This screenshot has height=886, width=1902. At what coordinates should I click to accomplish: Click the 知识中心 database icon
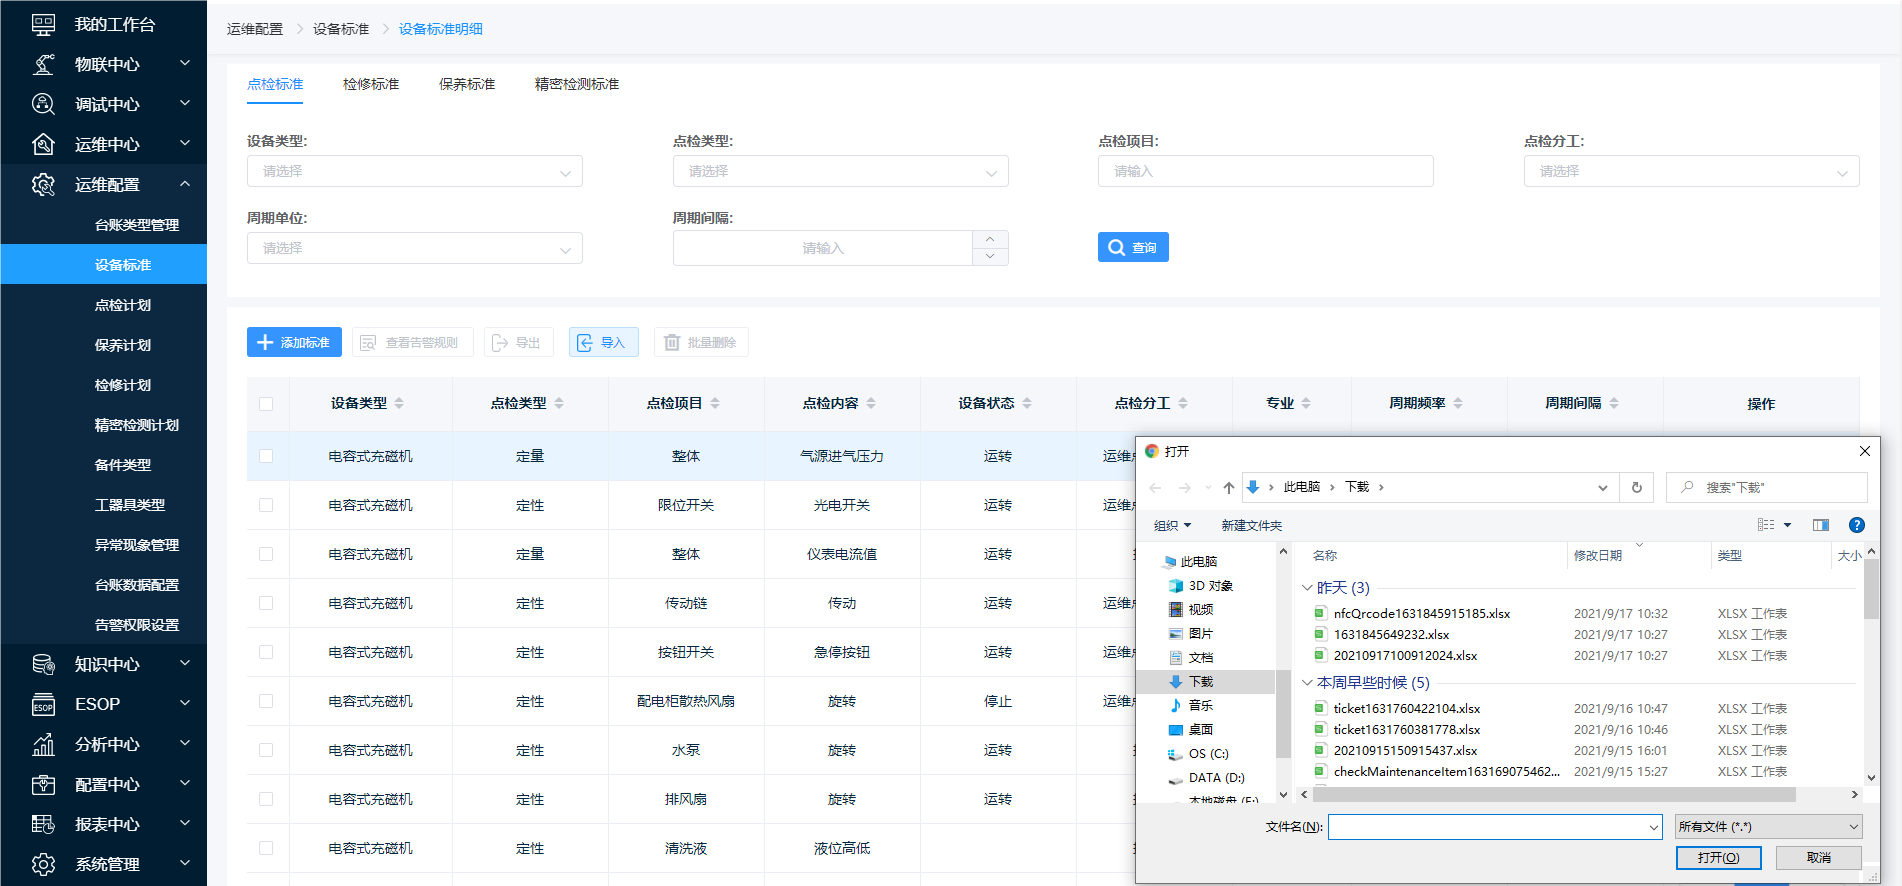[x=43, y=665]
